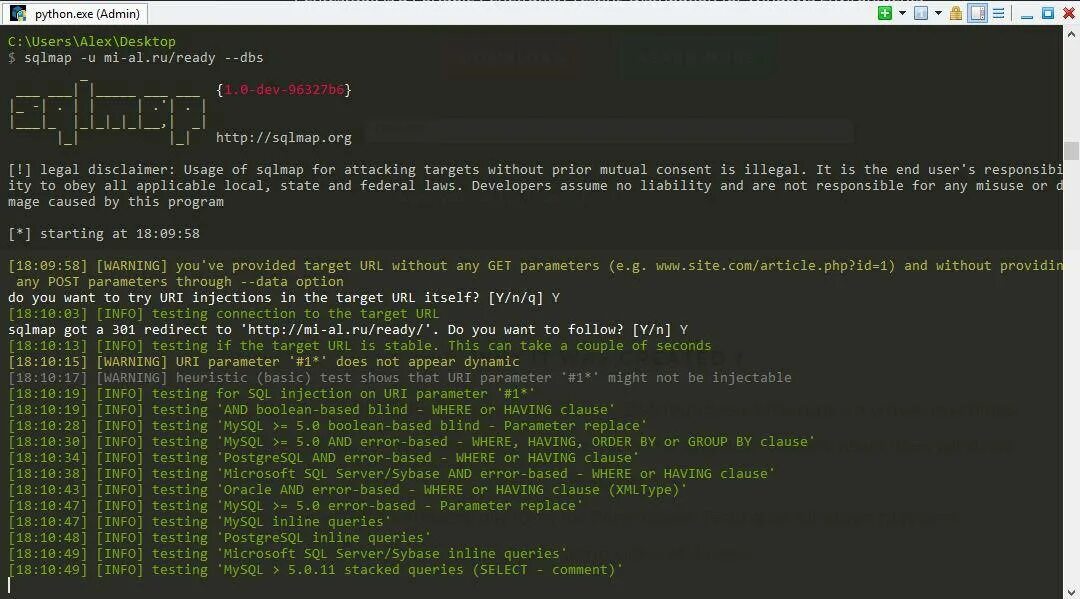Click scrollbar up arrow at top
The image size is (1080, 599).
tap(1071, 33)
